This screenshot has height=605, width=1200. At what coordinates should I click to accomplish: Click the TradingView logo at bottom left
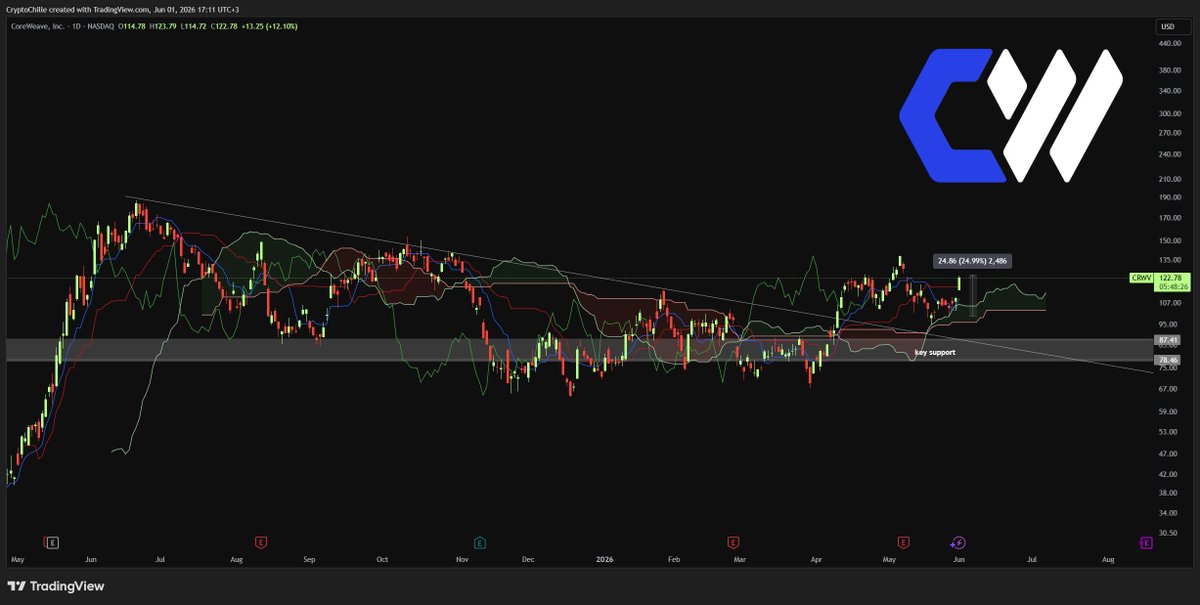tap(56, 586)
